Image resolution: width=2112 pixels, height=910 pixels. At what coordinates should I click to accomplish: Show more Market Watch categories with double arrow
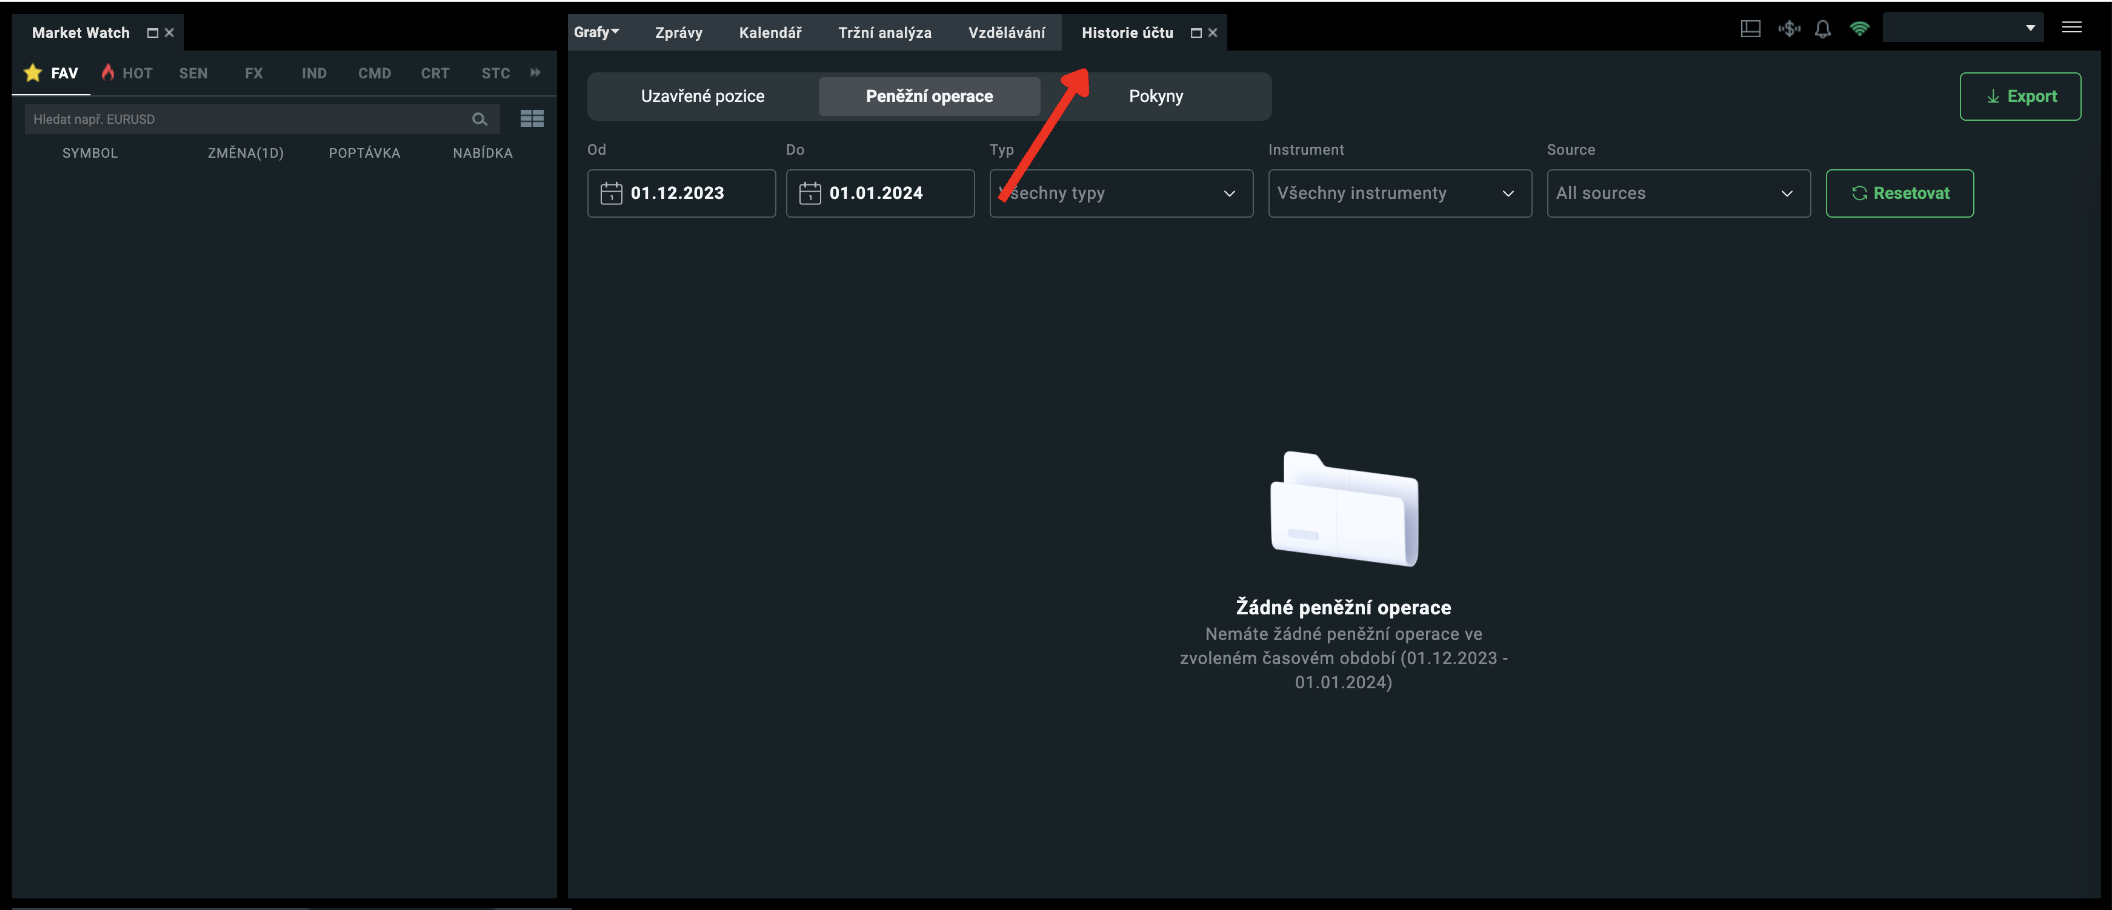pyautogui.click(x=536, y=73)
